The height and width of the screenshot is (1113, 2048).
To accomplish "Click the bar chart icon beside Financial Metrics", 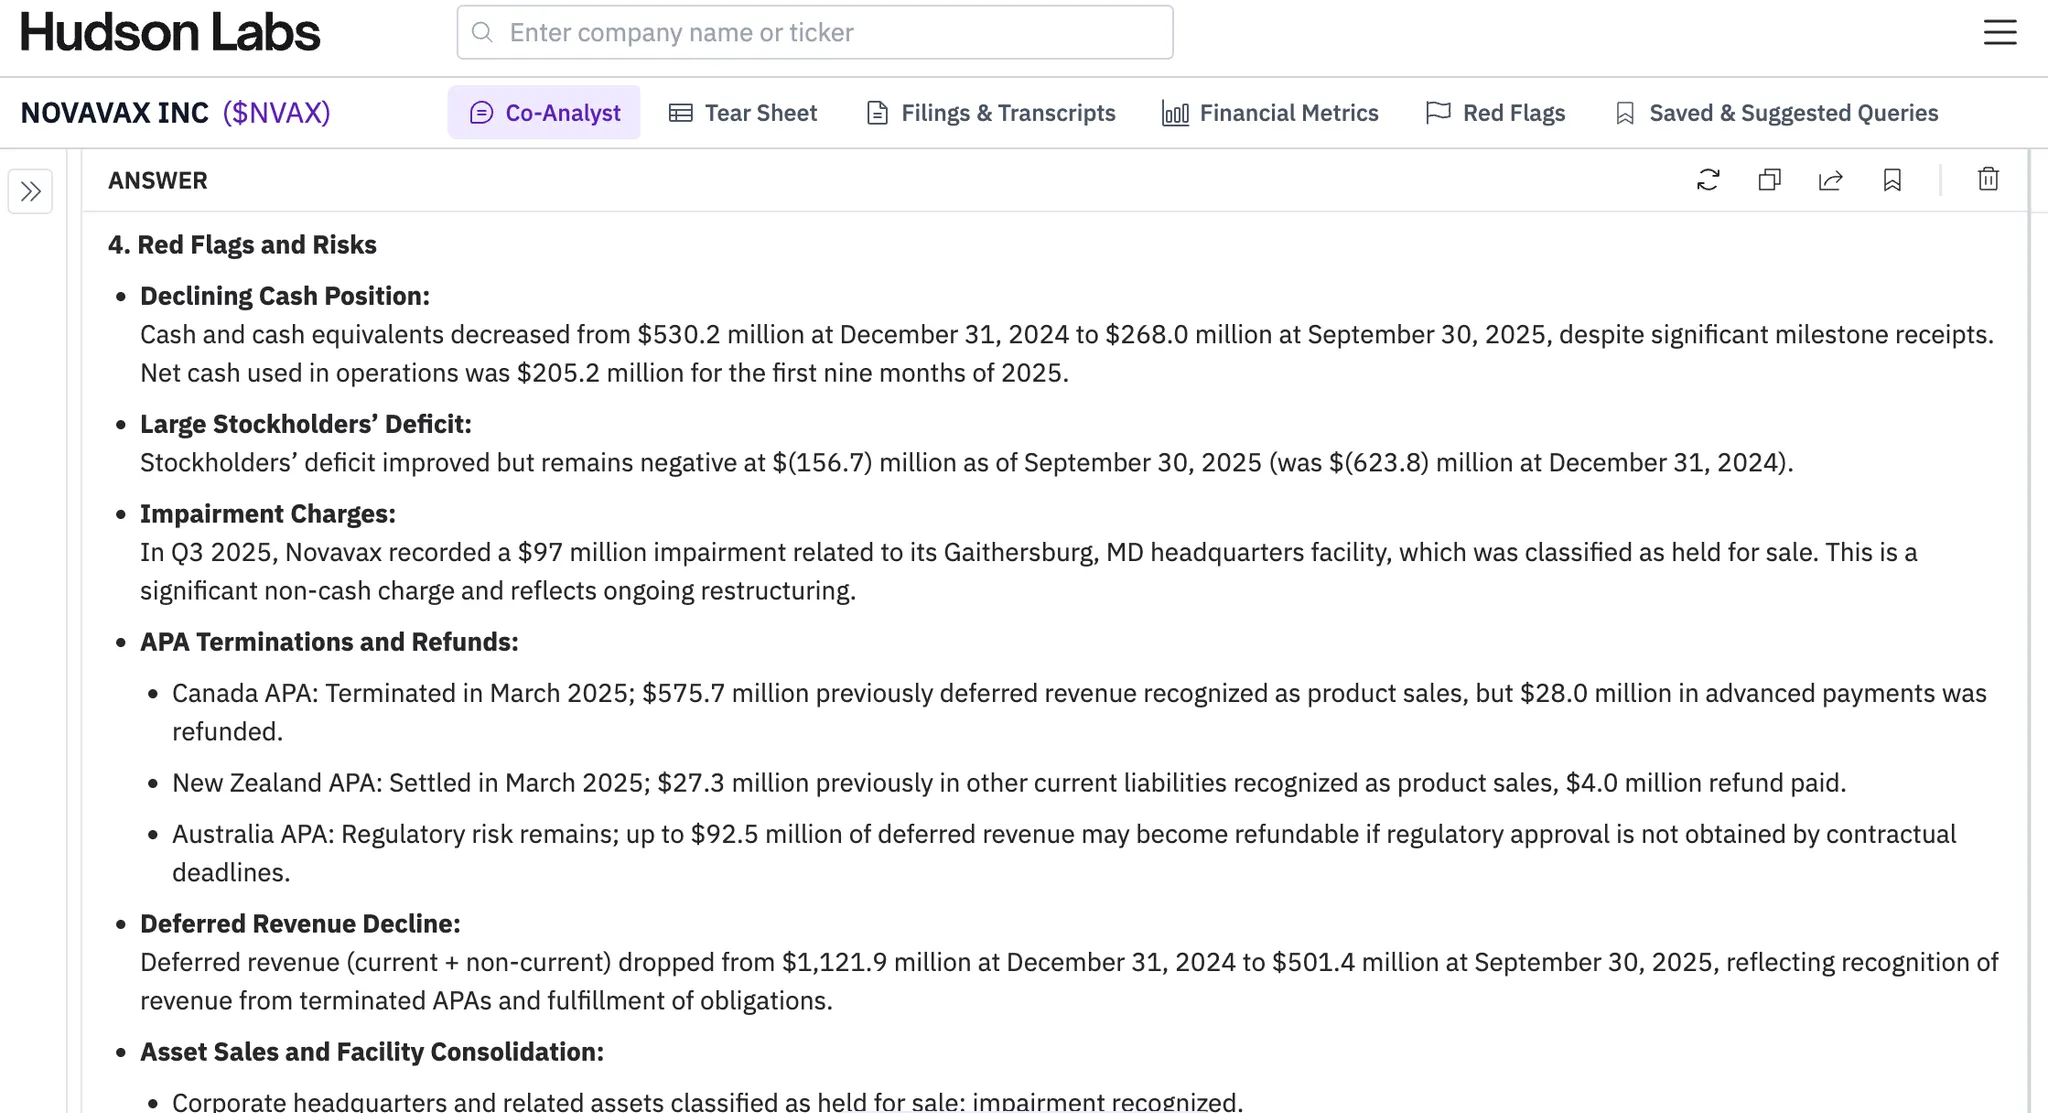I will click(1175, 113).
